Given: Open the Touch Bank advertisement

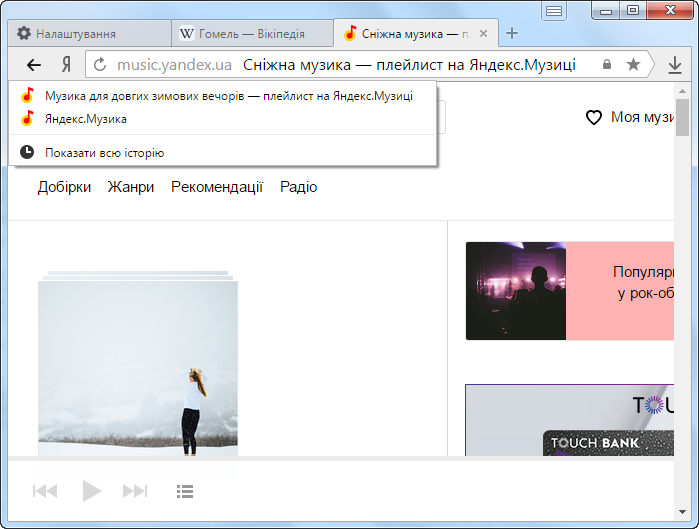Looking at the screenshot, I should 570,420.
